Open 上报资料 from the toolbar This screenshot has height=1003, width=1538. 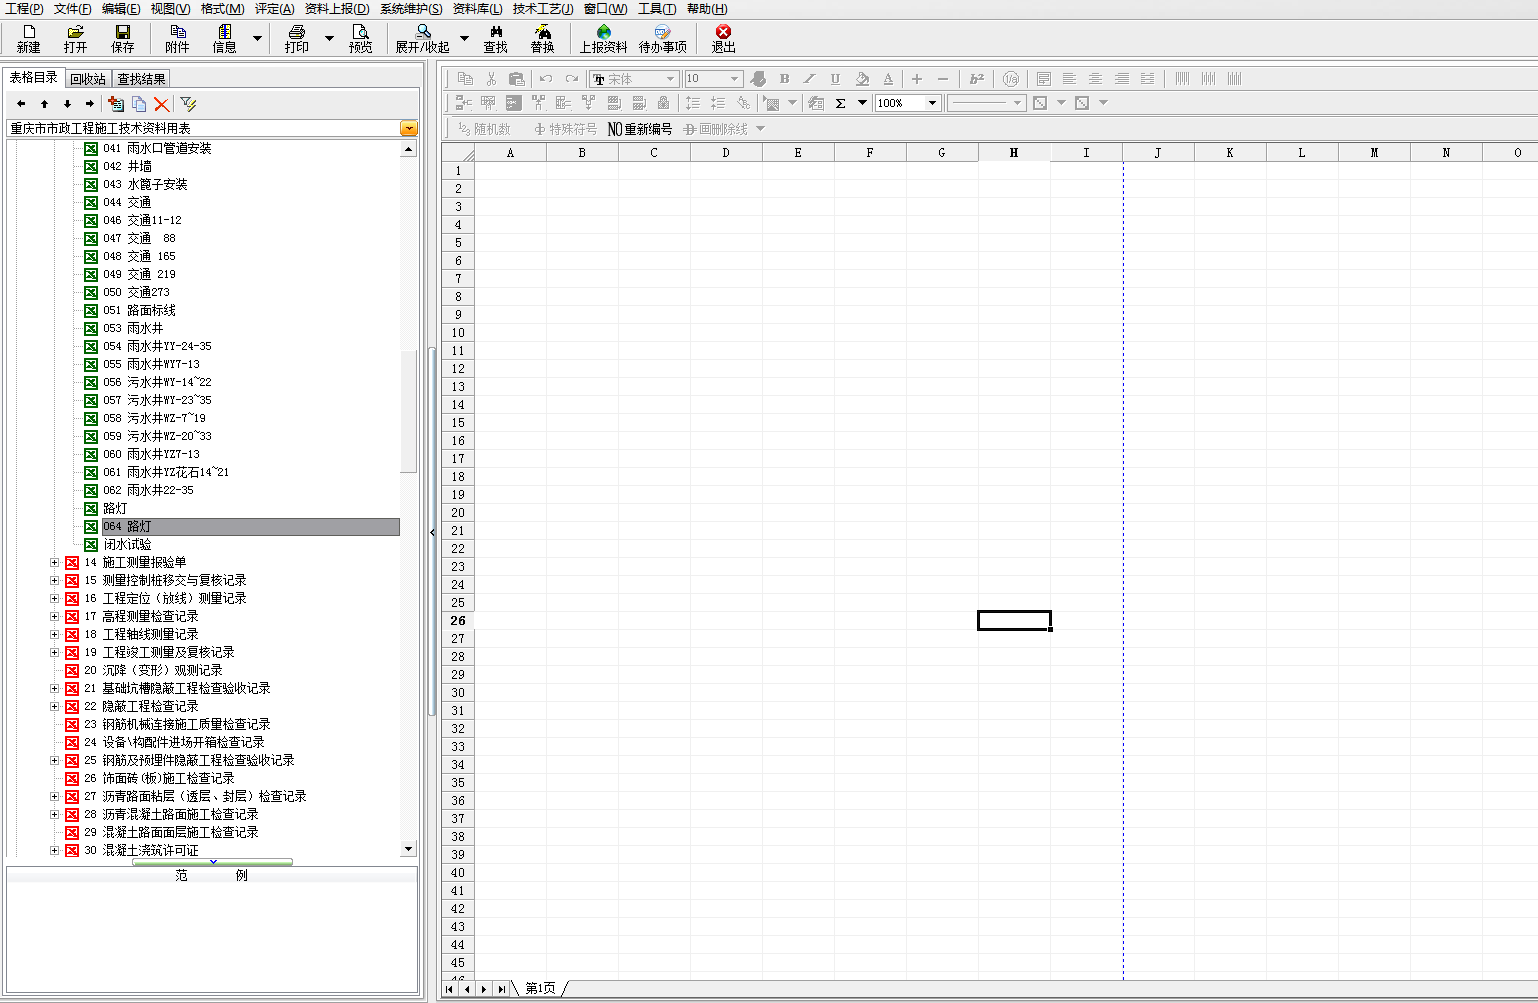(x=603, y=38)
